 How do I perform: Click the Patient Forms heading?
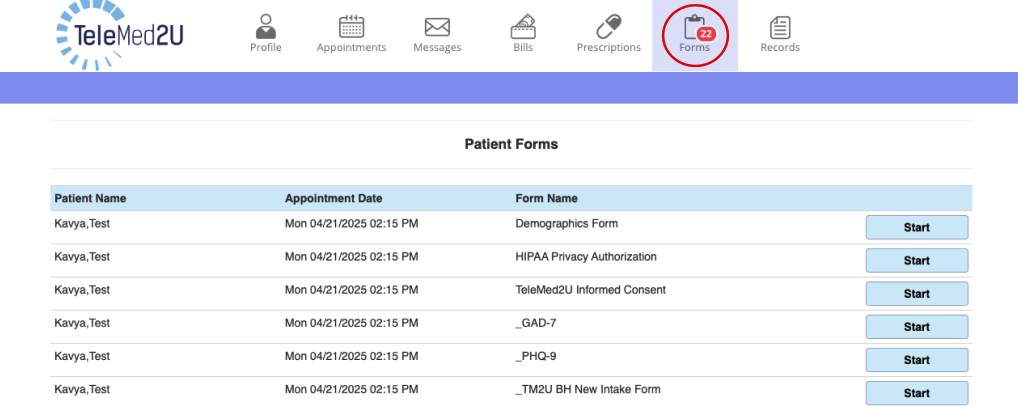click(511, 144)
